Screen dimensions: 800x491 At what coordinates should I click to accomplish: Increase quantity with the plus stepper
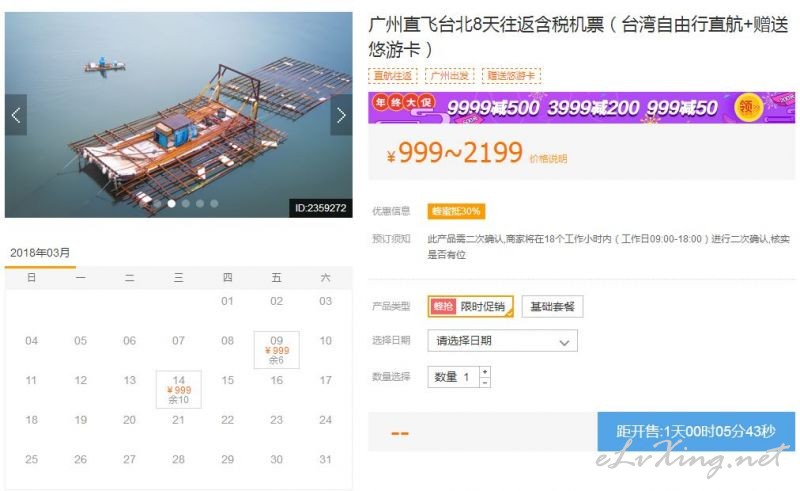tap(485, 371)
